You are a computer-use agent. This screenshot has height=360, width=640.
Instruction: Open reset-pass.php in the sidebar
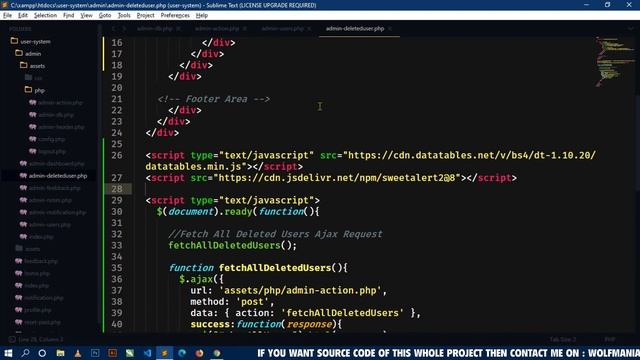click(x=42, y=322)
